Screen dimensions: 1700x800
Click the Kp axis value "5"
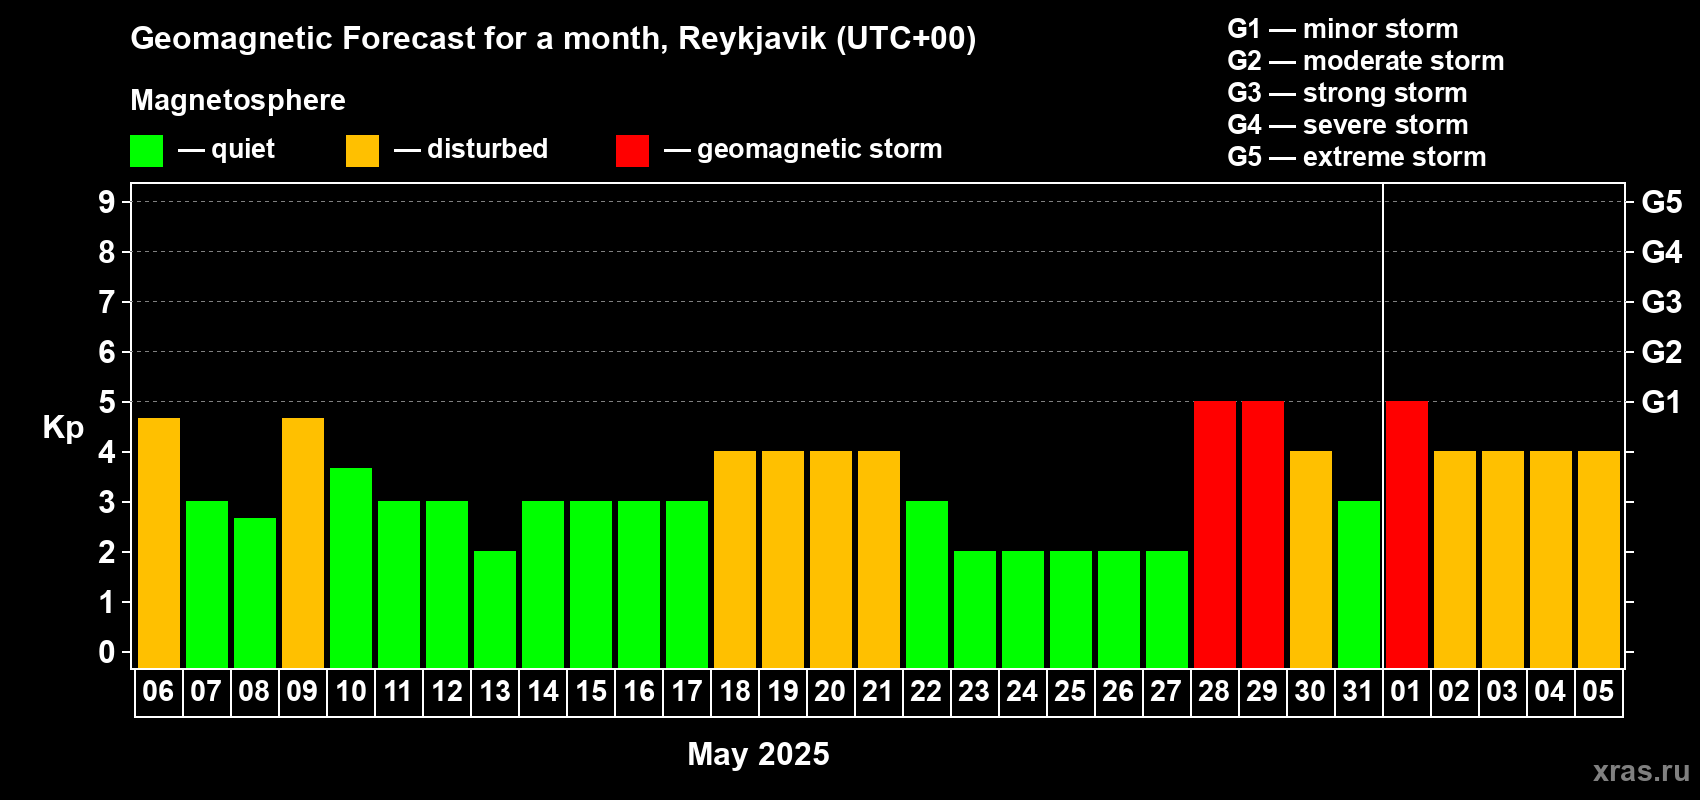point(107,402)
